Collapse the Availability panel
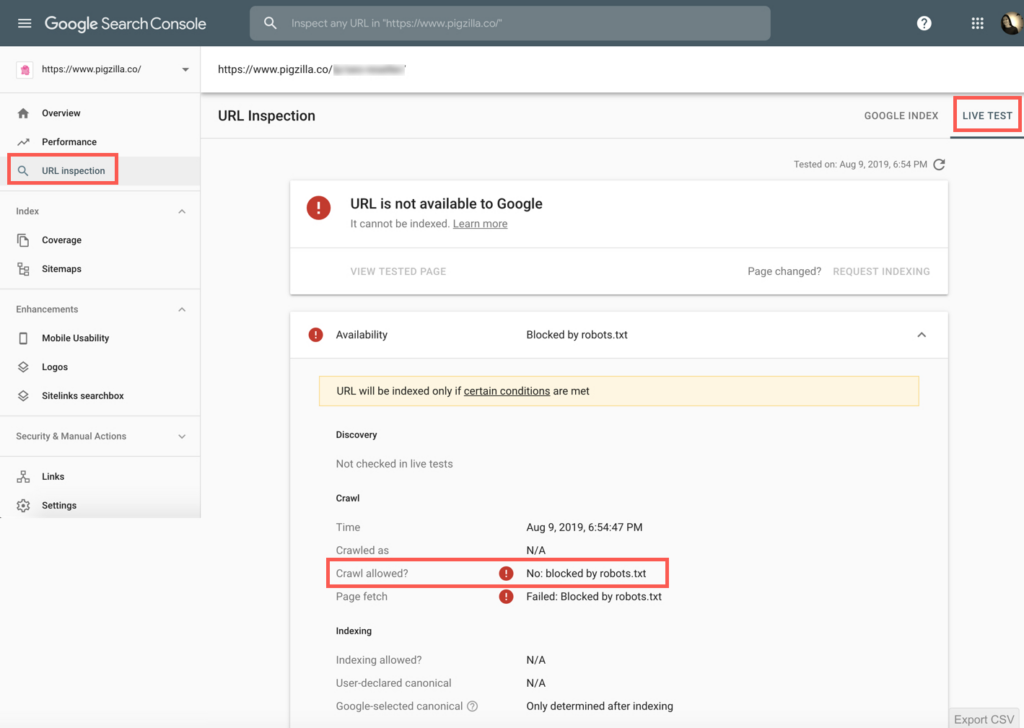 [921, 335]
